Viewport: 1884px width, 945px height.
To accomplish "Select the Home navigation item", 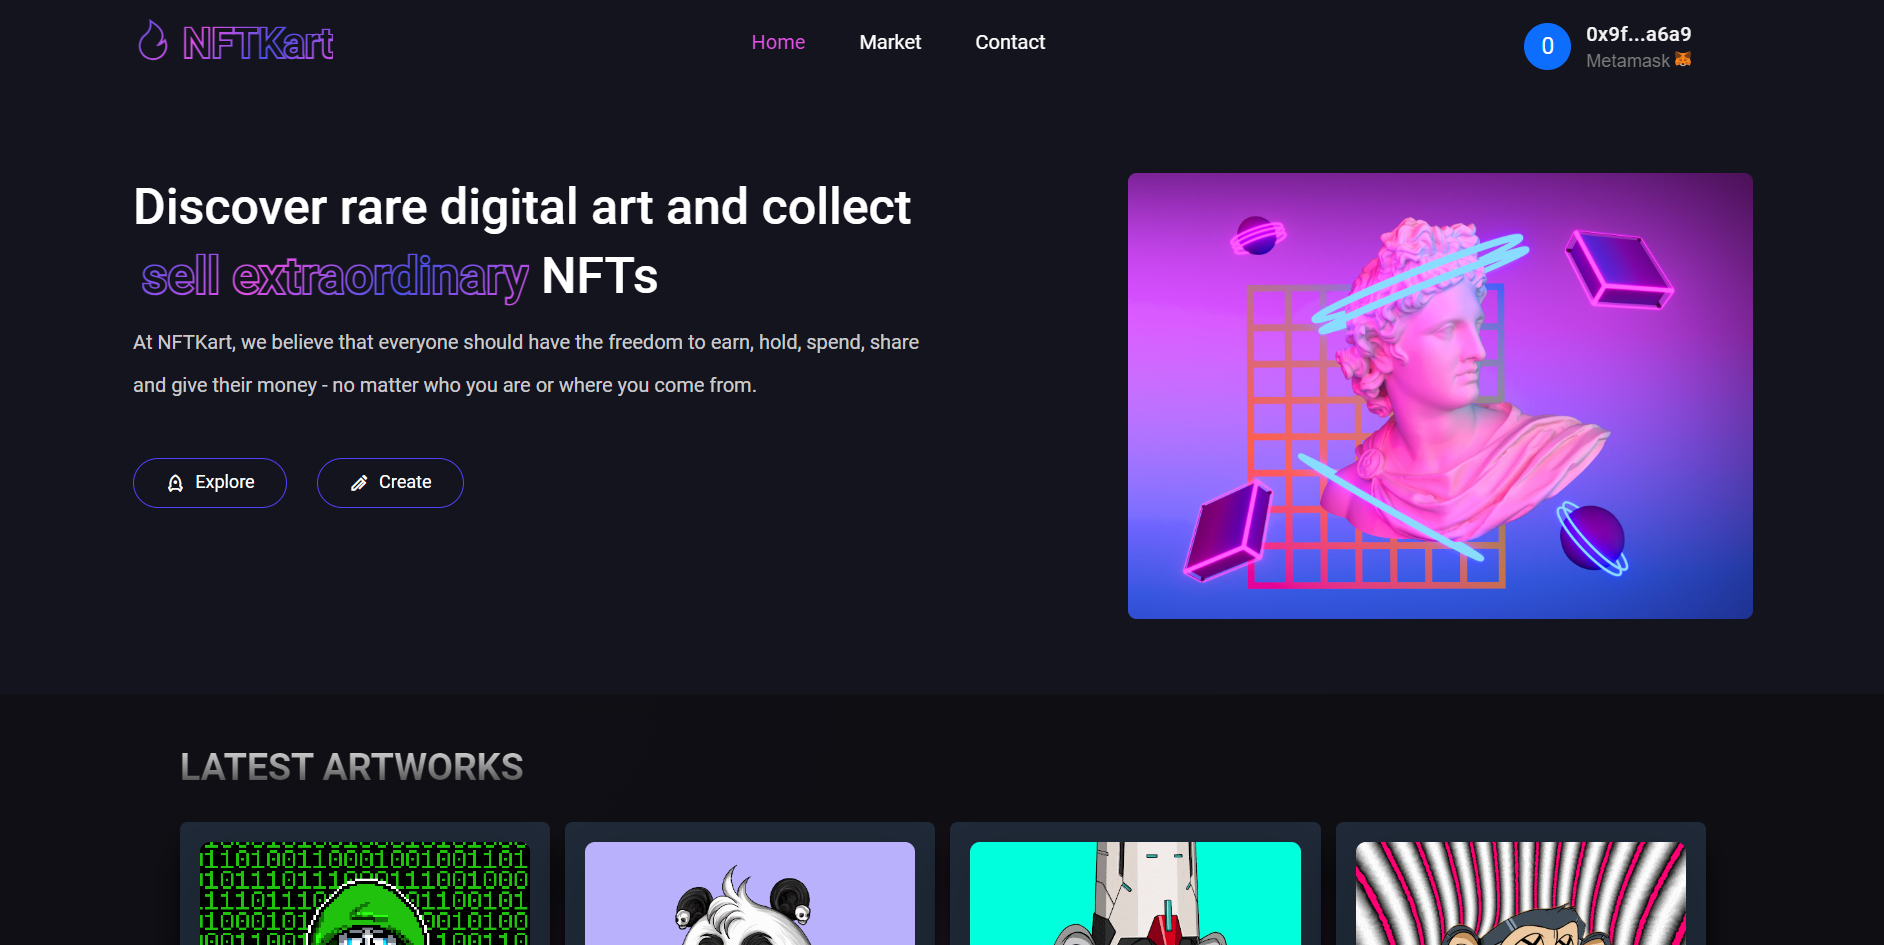I will [x=778, y=42].
